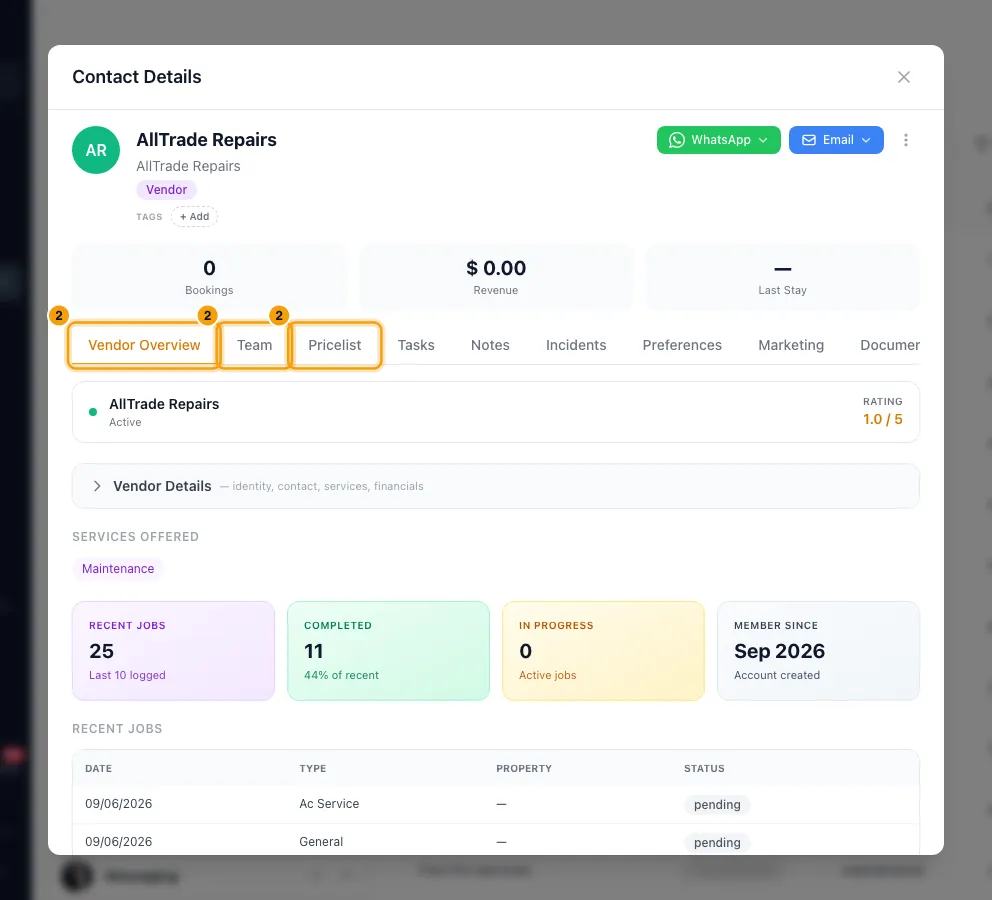
Task: Click the 'Last 10 logged' text
Action: click(127, 675)
